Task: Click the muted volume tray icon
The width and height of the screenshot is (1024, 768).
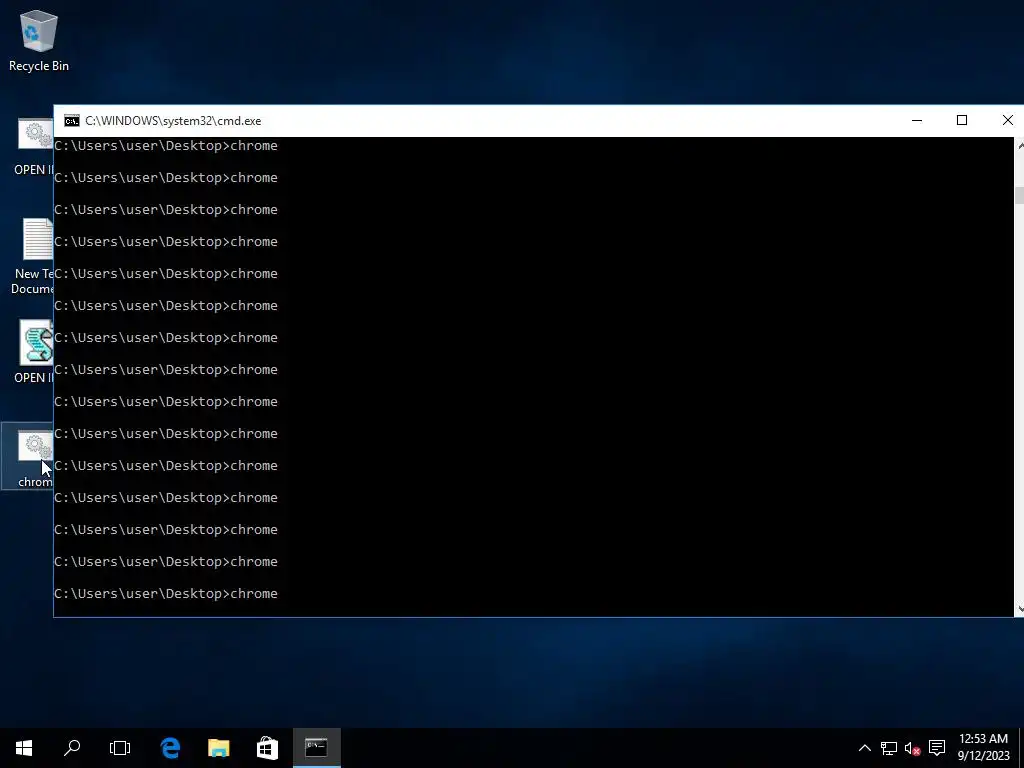Action: point(912,748)
